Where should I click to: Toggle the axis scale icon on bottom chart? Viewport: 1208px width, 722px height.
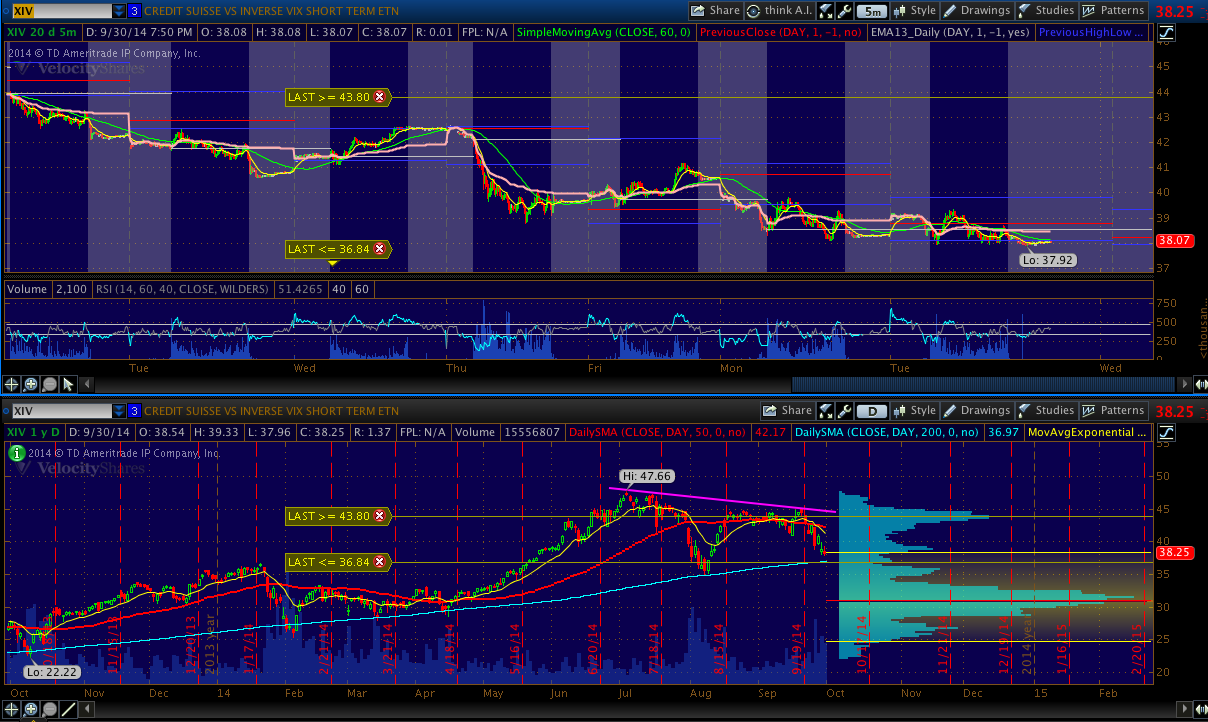[1166, 433]
